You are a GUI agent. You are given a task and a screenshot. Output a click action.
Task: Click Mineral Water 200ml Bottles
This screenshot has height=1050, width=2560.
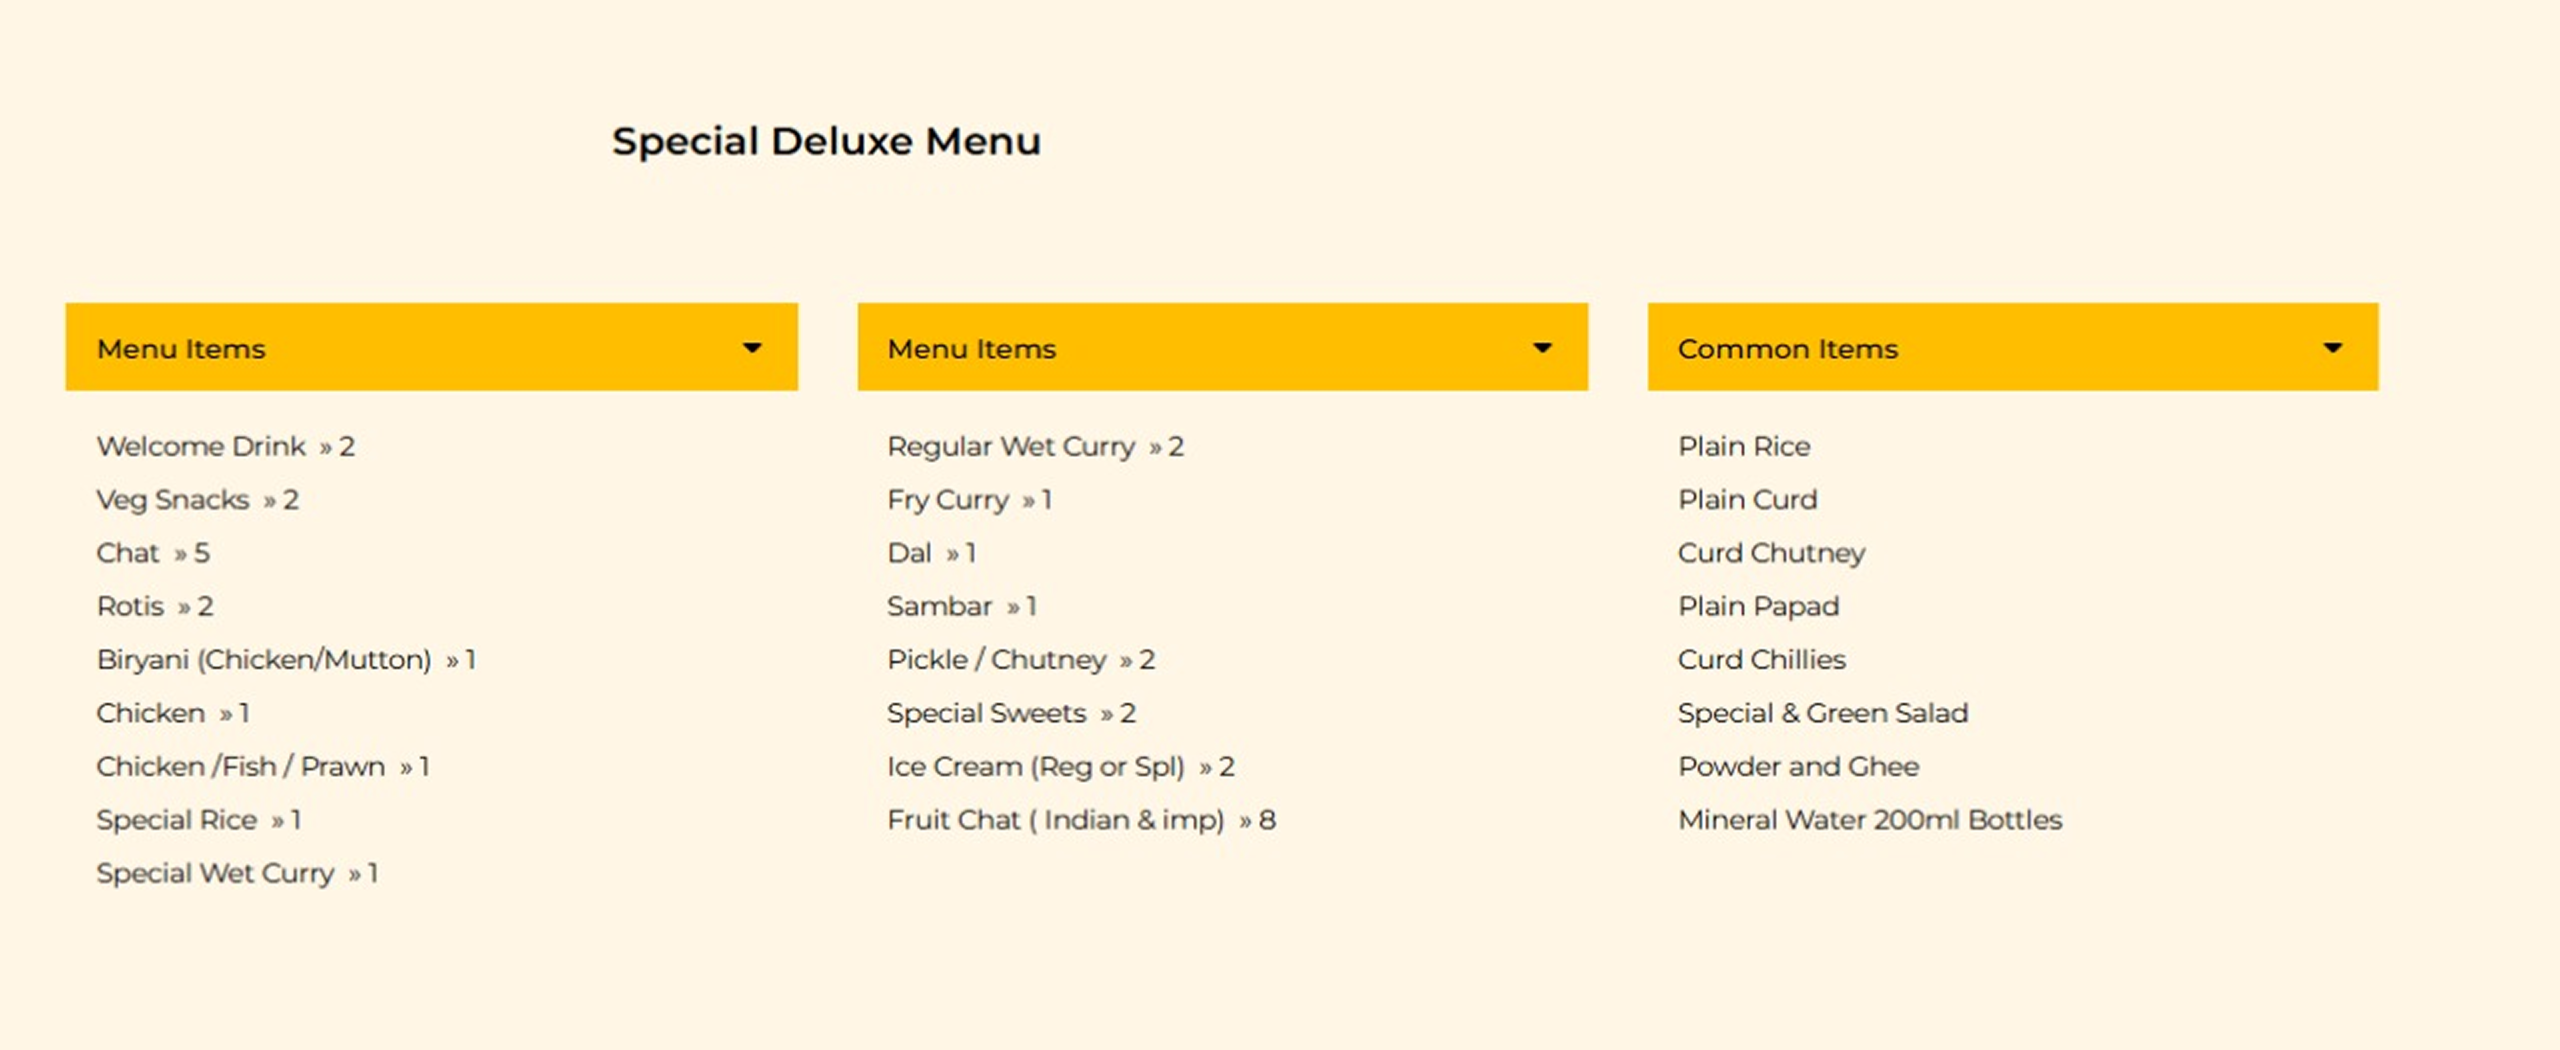pos(1869,820)
